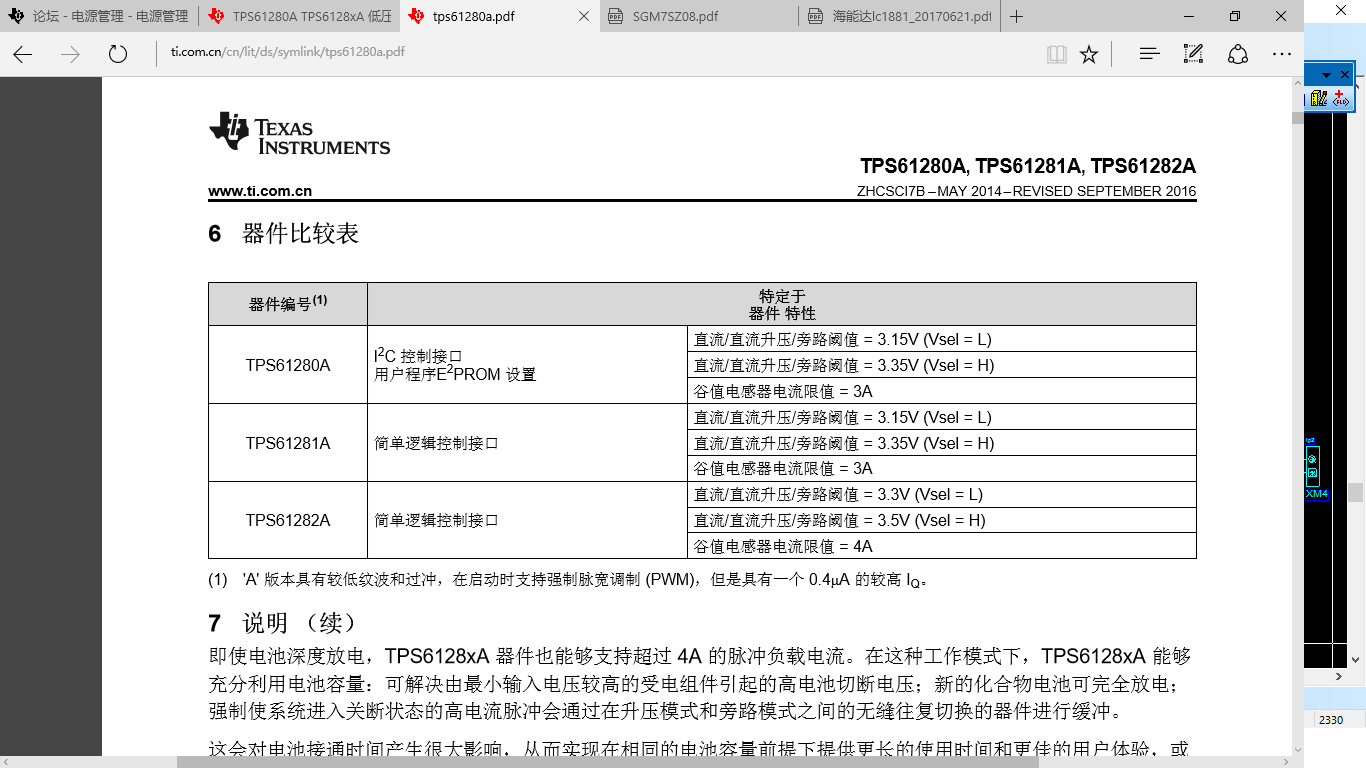Click the red plus FLD icon

click(1341, 98)
